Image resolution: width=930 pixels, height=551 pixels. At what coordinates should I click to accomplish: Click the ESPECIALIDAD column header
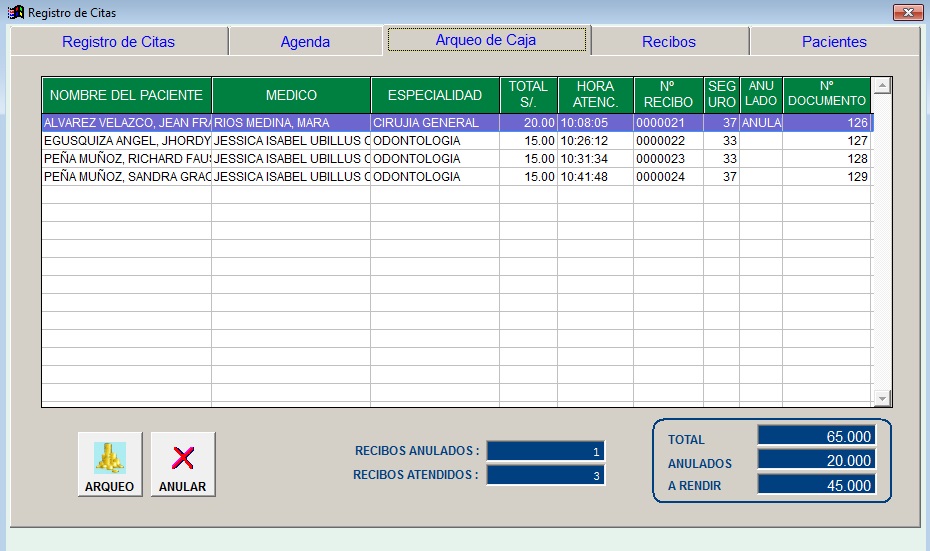[x=435, y=95]
